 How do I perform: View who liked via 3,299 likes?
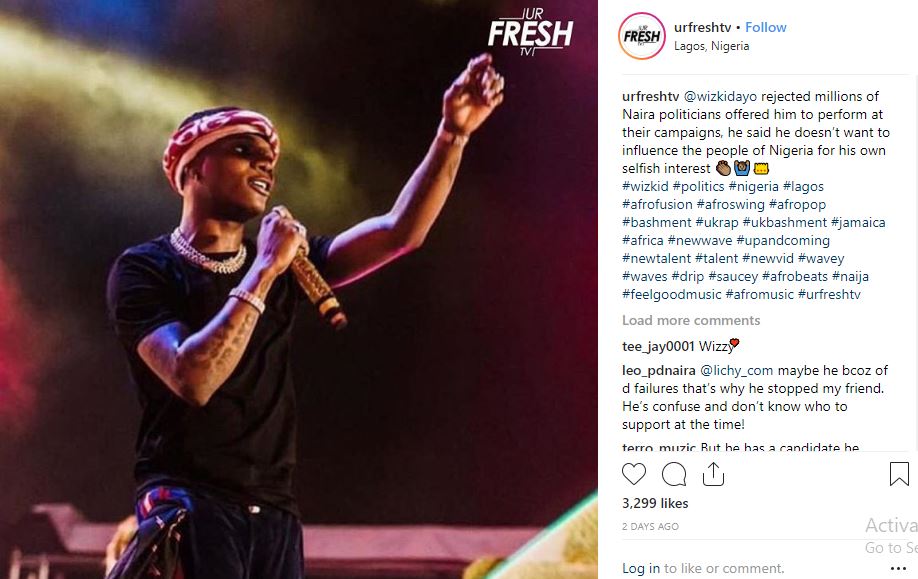pyautogui.click(x=655, y=503)
